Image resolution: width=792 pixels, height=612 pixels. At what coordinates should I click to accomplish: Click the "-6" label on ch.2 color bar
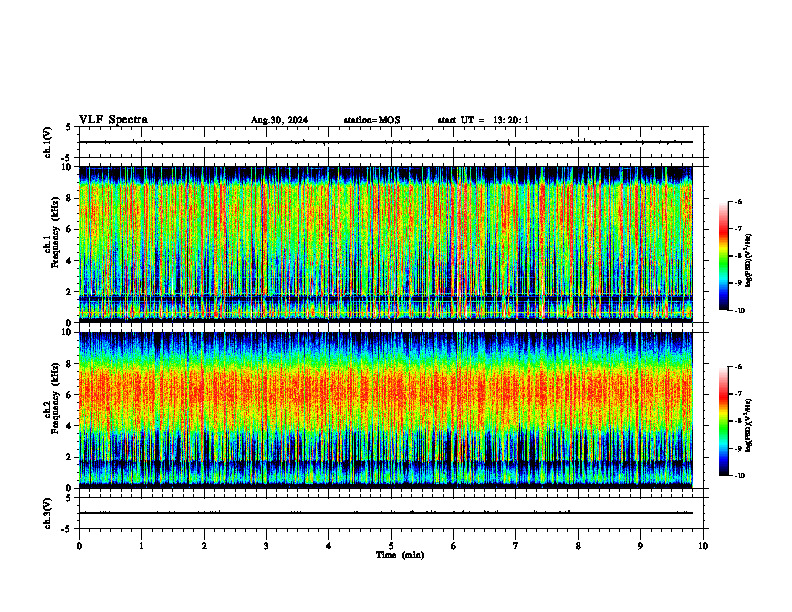pos(738,367)
